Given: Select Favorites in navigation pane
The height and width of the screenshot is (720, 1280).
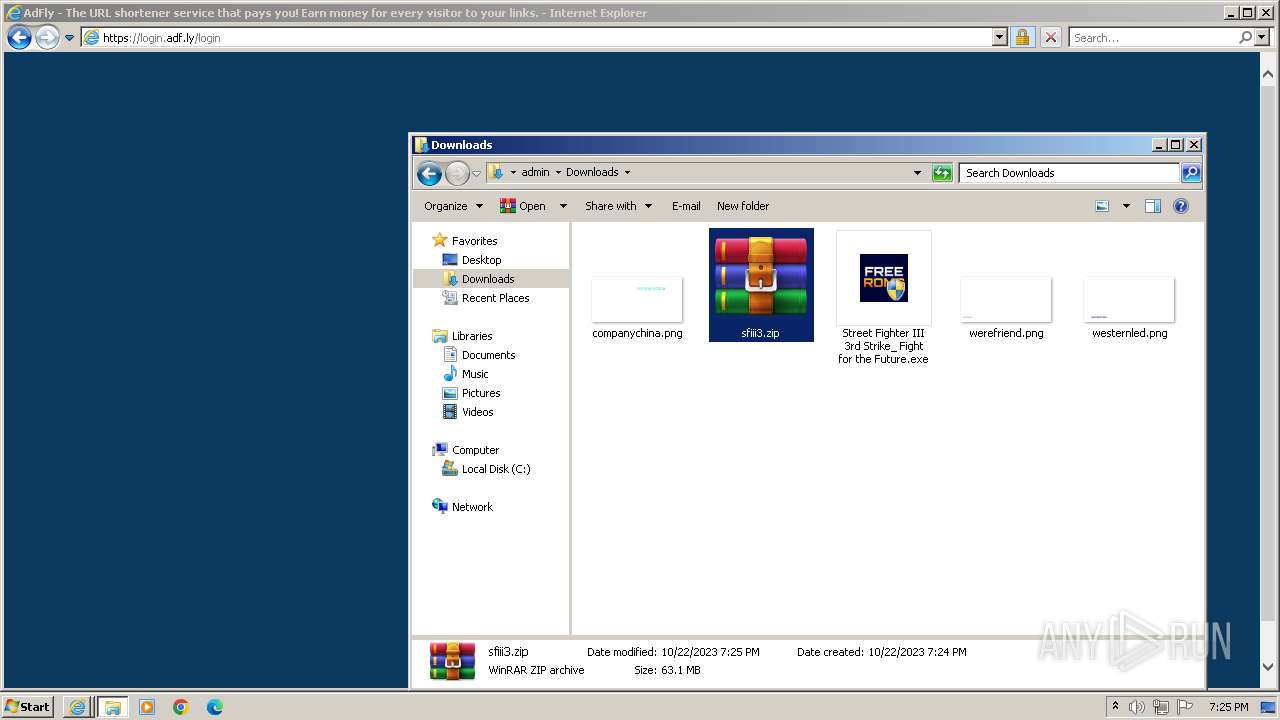Looking at the screenshot, I should 474,241.
